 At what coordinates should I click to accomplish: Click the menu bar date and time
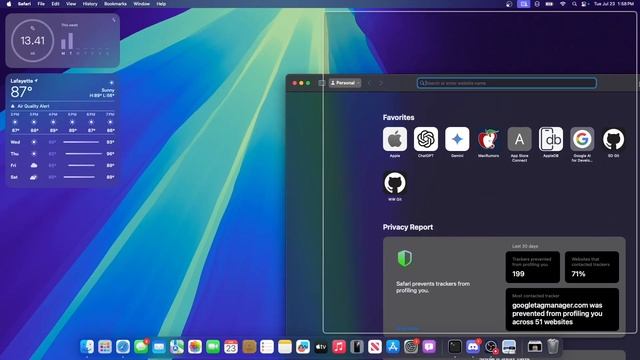click(614, 4)
